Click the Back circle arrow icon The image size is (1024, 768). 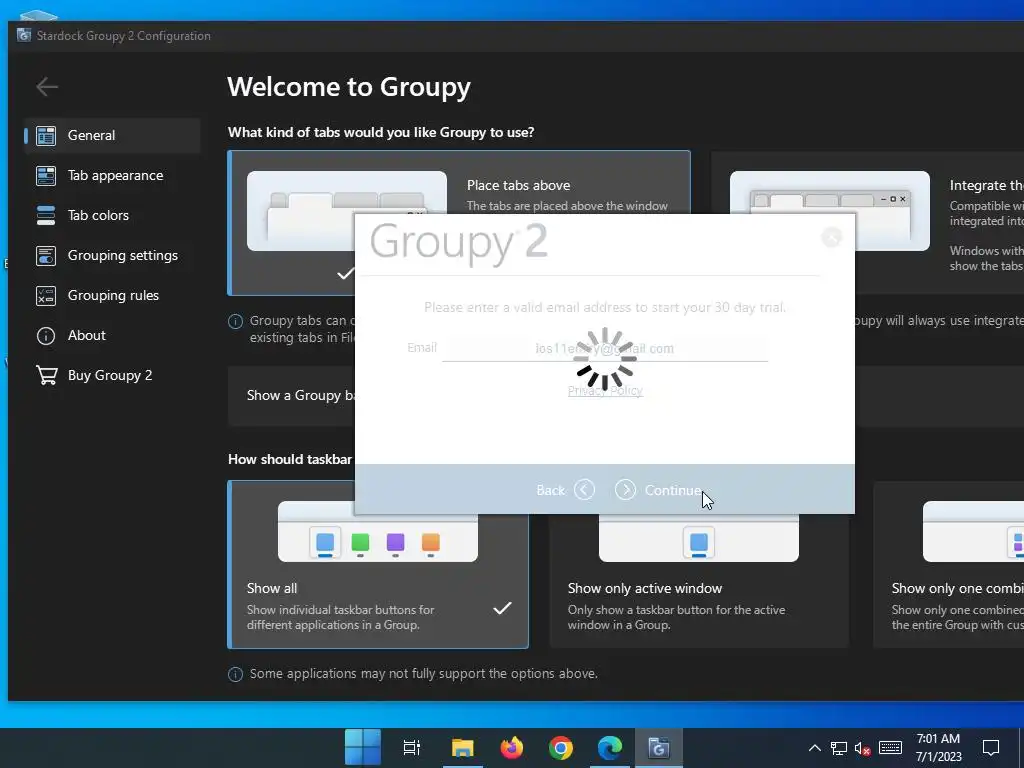click(584, 490)
